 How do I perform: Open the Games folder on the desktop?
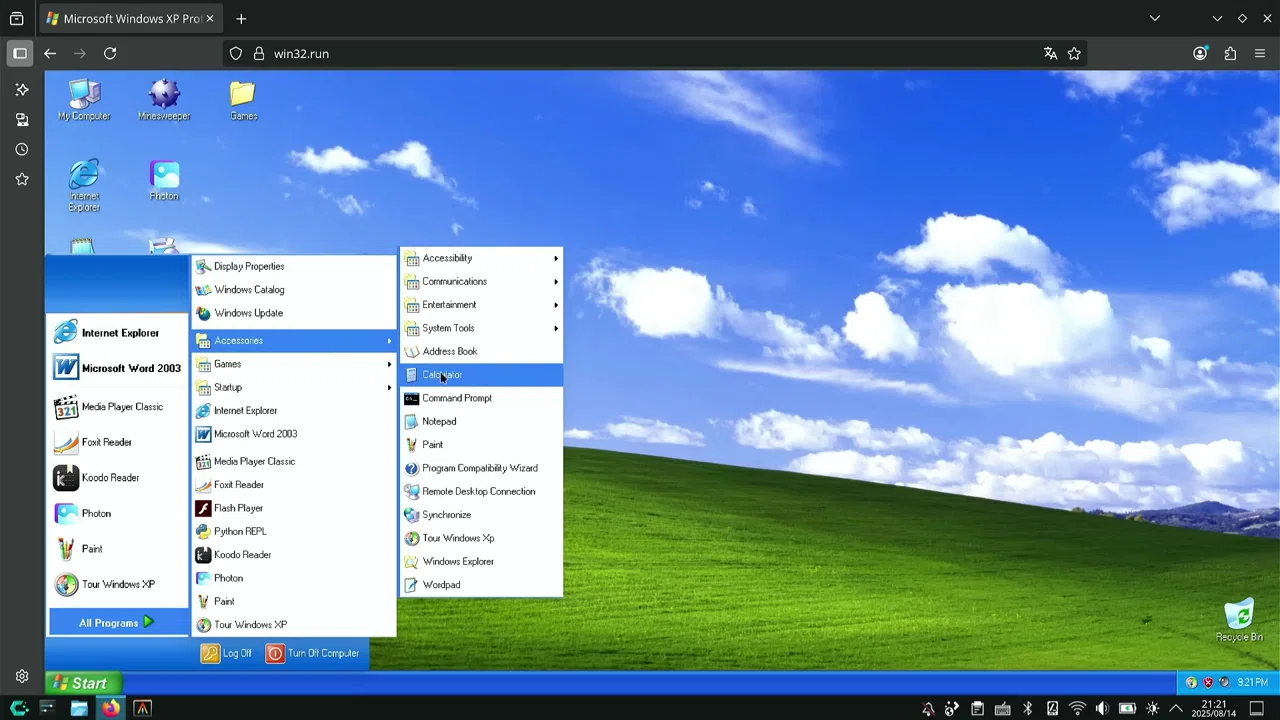point(243,100)
